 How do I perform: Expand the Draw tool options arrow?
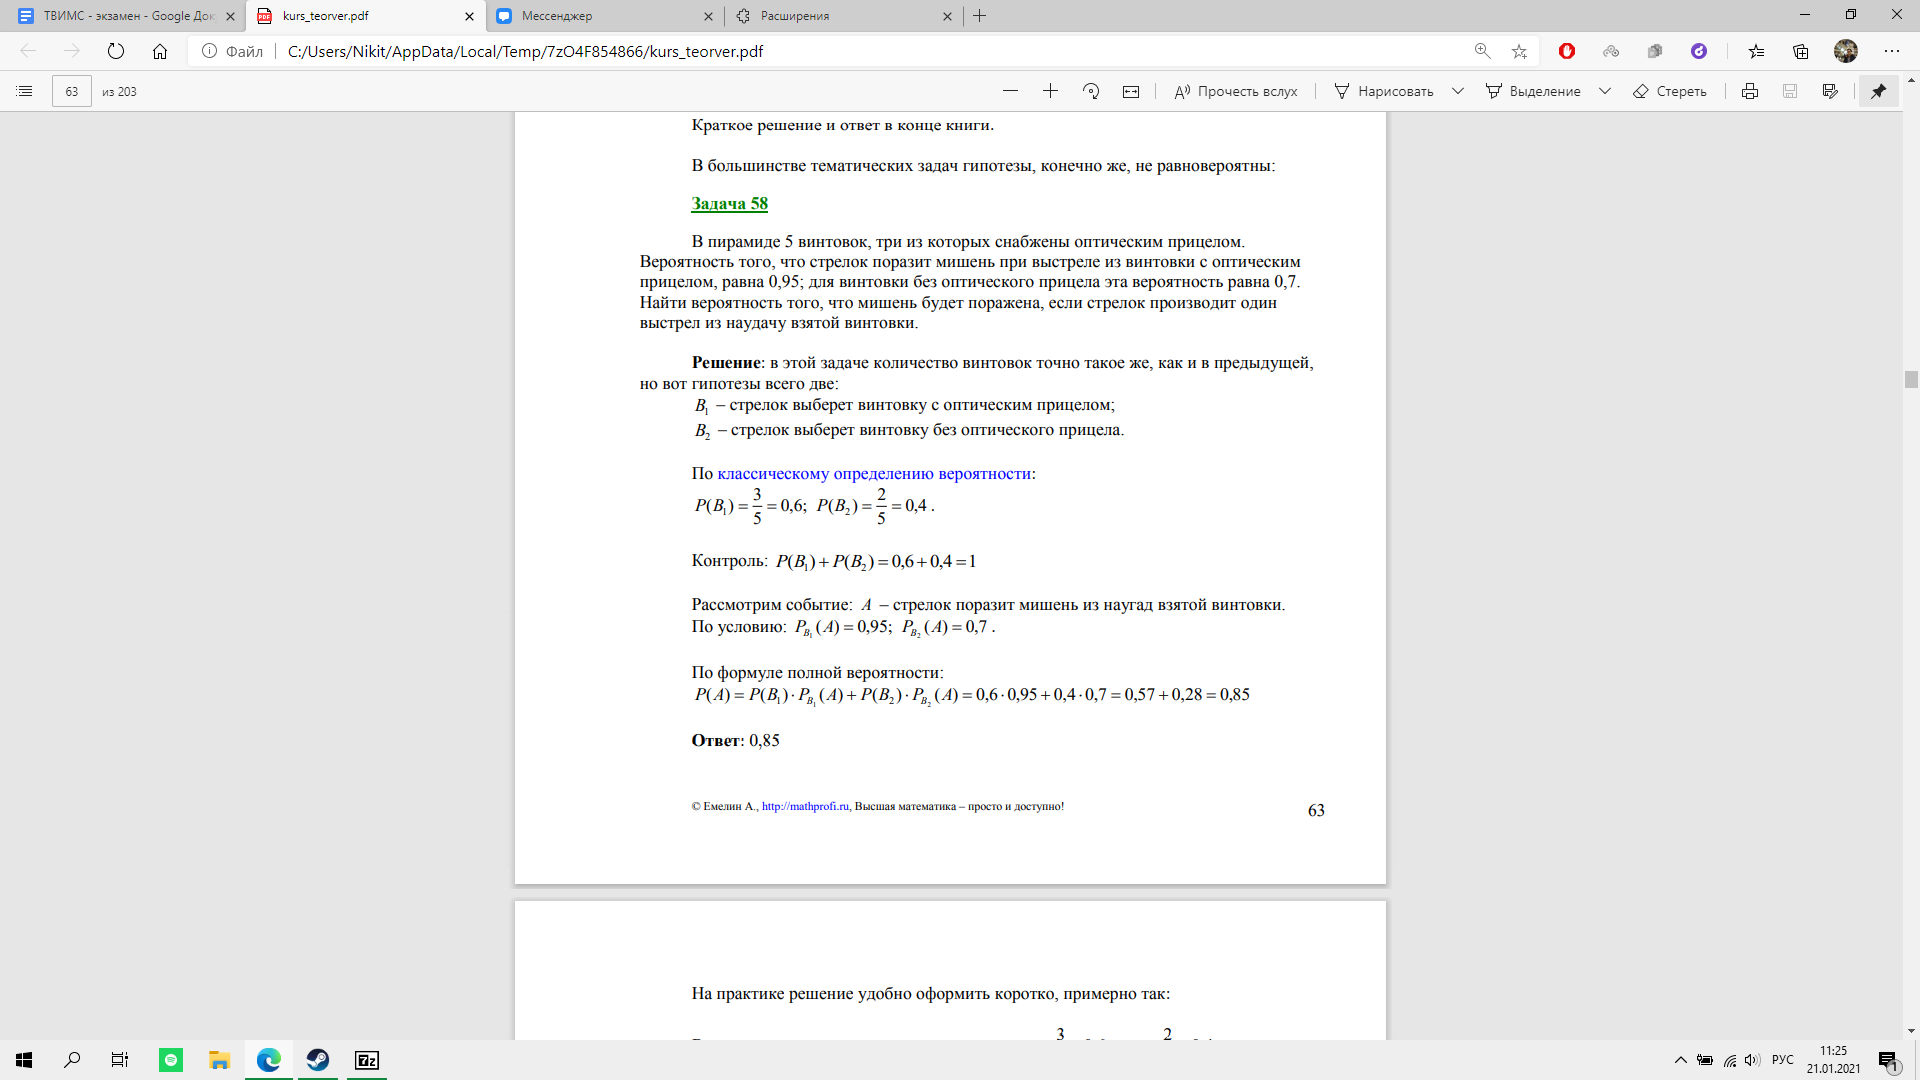tap(1458, 91)
